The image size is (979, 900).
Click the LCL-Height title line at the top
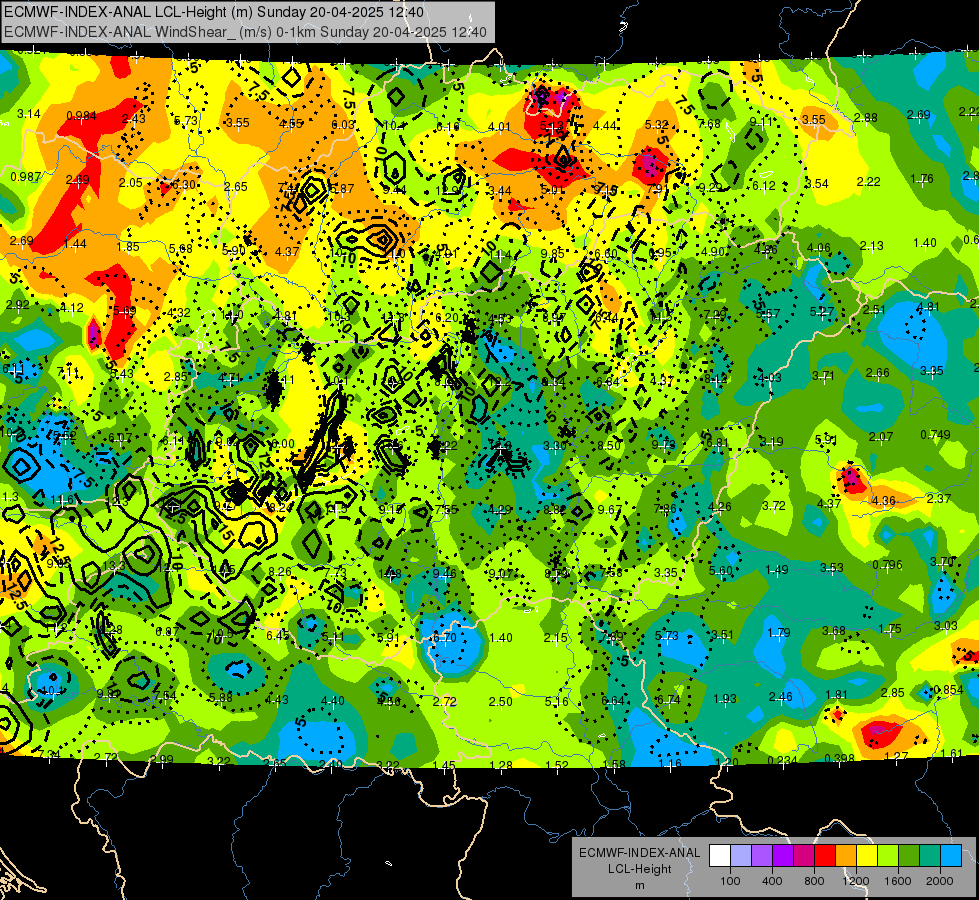pos(214,12)
